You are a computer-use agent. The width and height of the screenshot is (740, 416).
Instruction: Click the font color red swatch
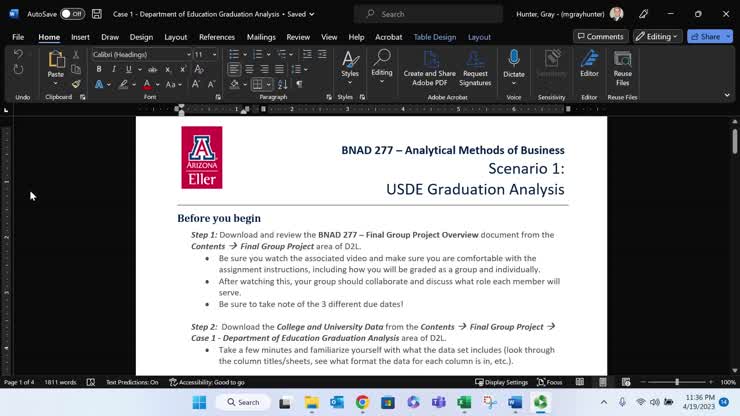click(x=147, y=85)
